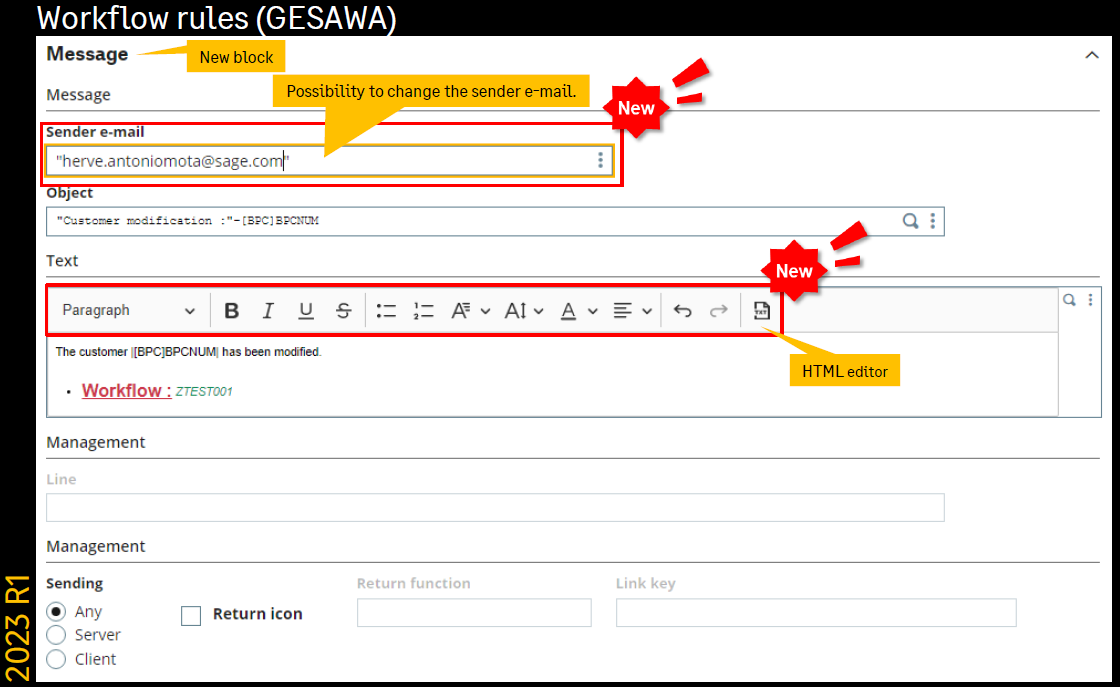Click the search icon in Object field
Screen dimensions: 1120x687
tap(911, 221)
